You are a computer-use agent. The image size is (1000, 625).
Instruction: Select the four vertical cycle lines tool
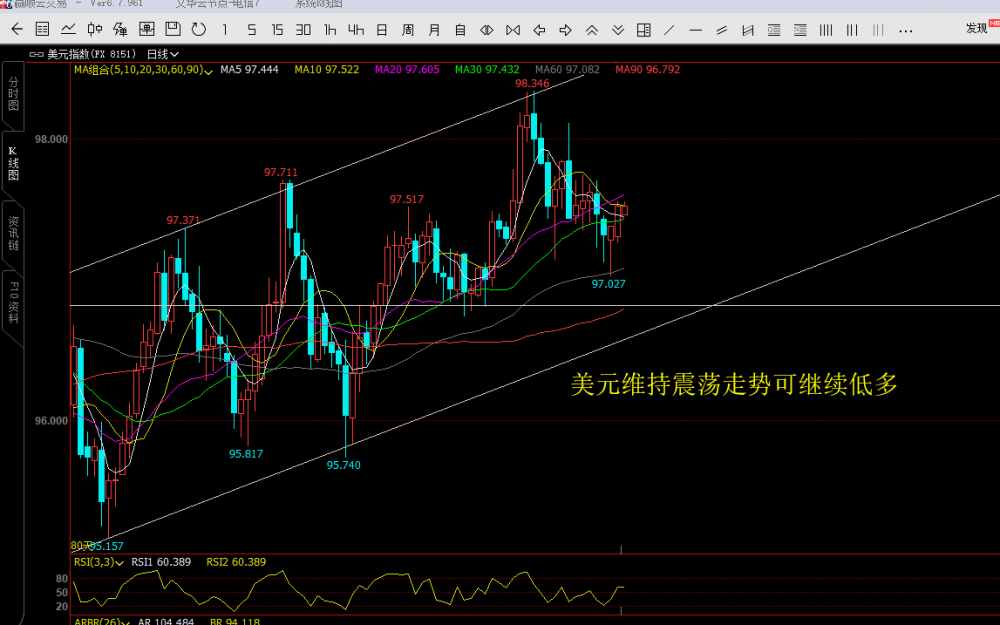tap(826, 29)
